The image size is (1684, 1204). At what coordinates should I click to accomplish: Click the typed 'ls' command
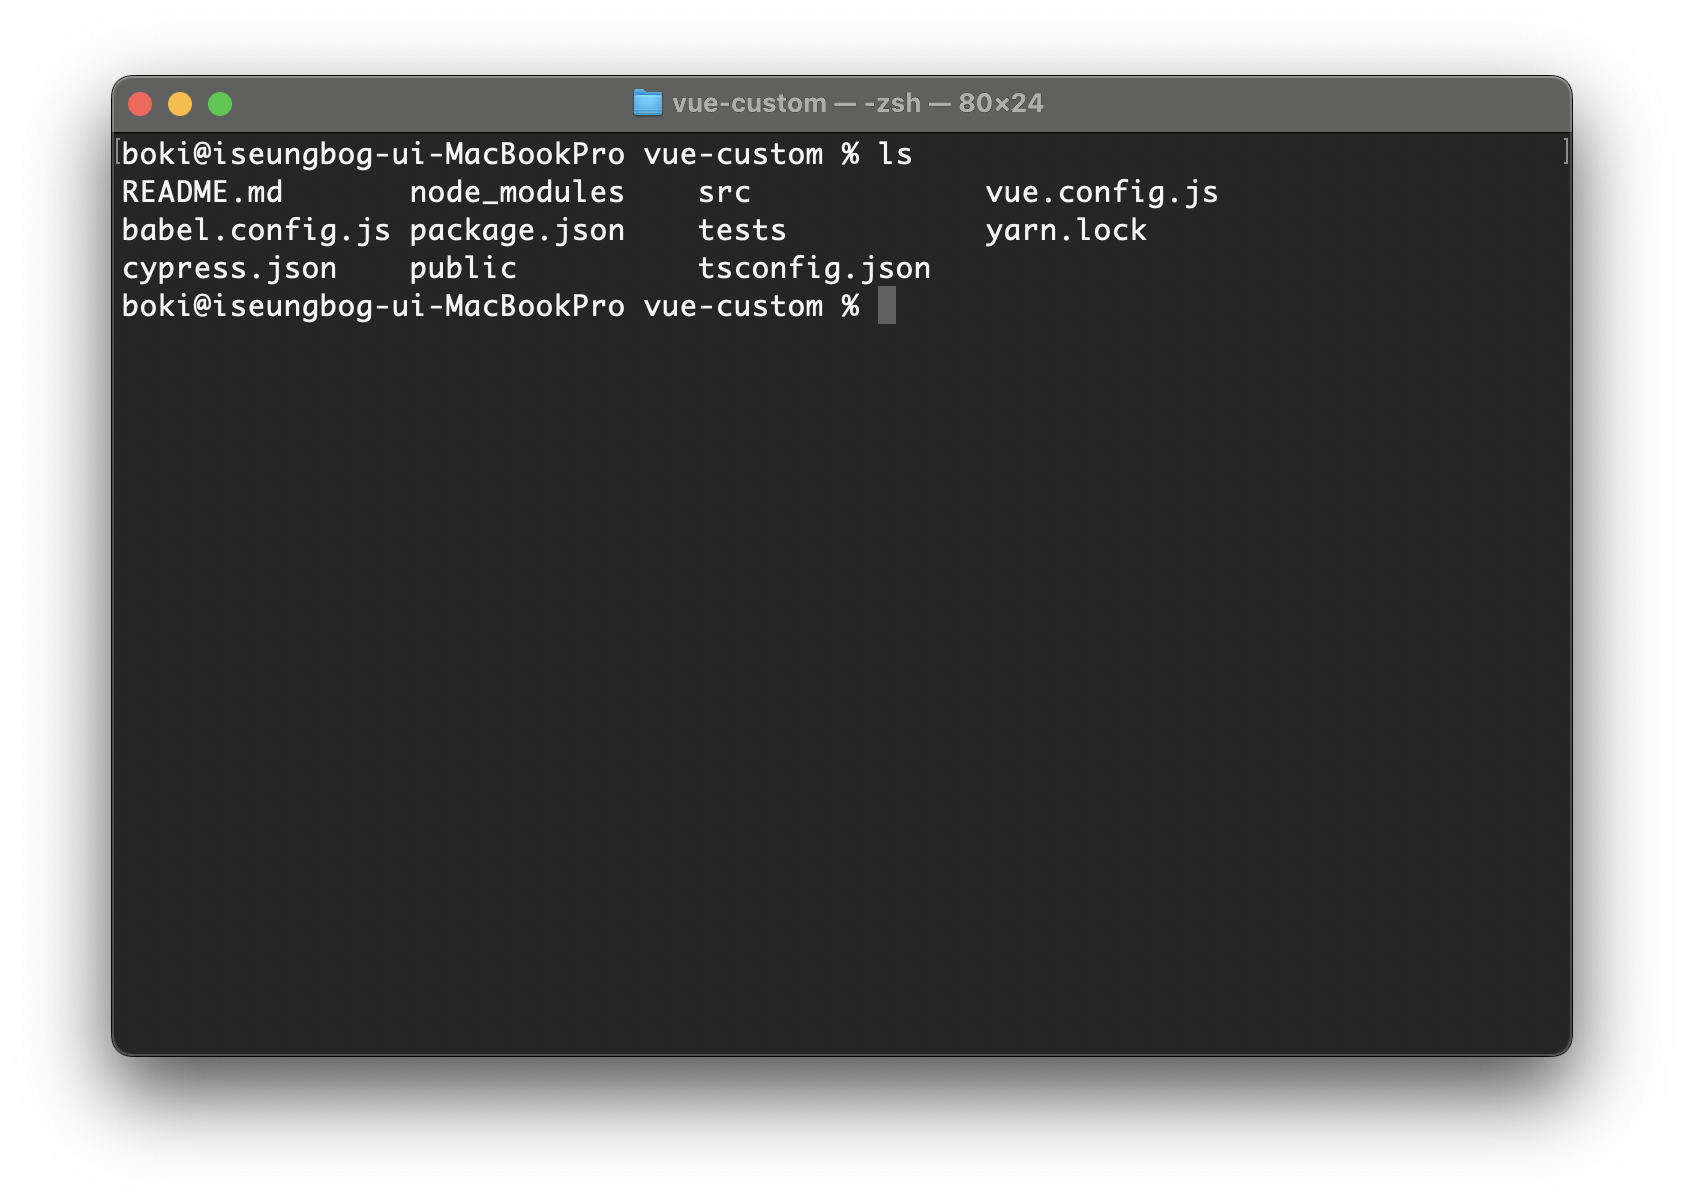point(895,154)
